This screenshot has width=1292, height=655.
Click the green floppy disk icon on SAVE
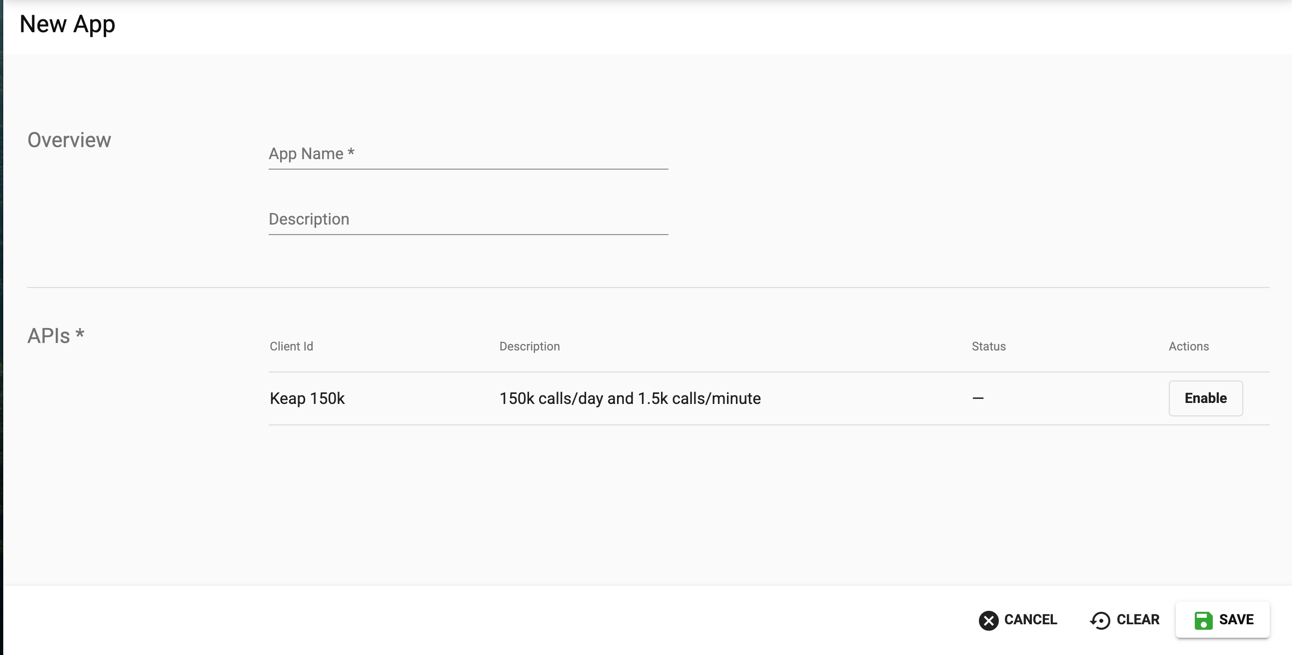(1200, 620)
